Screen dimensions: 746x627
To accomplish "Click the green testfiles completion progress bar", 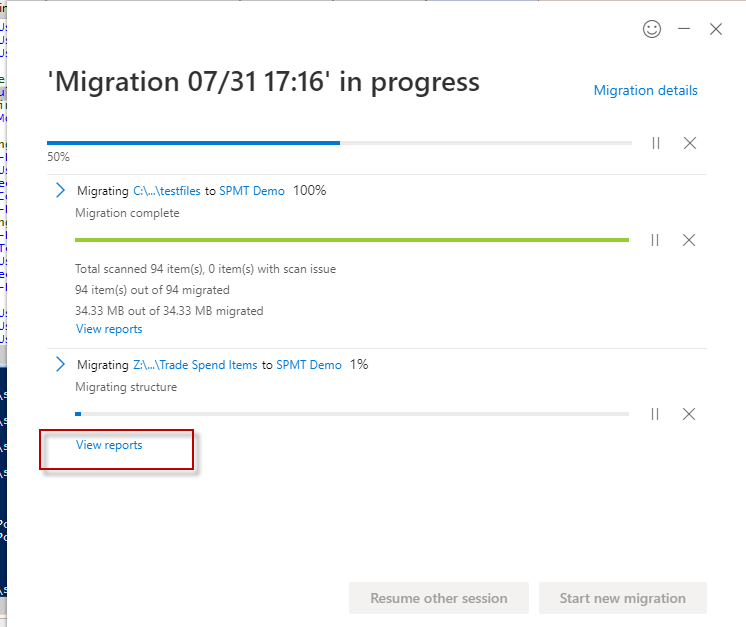I will click(x=352, y=240).
